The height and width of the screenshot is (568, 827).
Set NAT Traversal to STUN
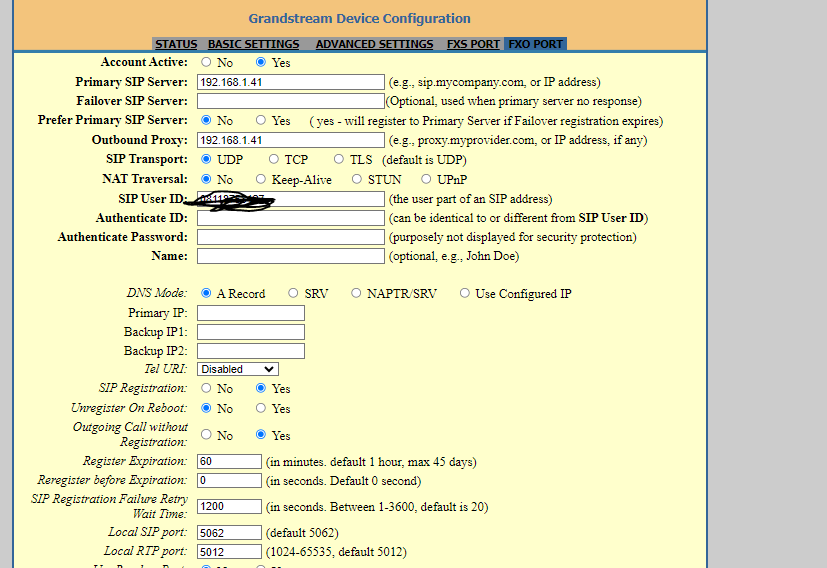pyautogui.click(x=357, y=179)
